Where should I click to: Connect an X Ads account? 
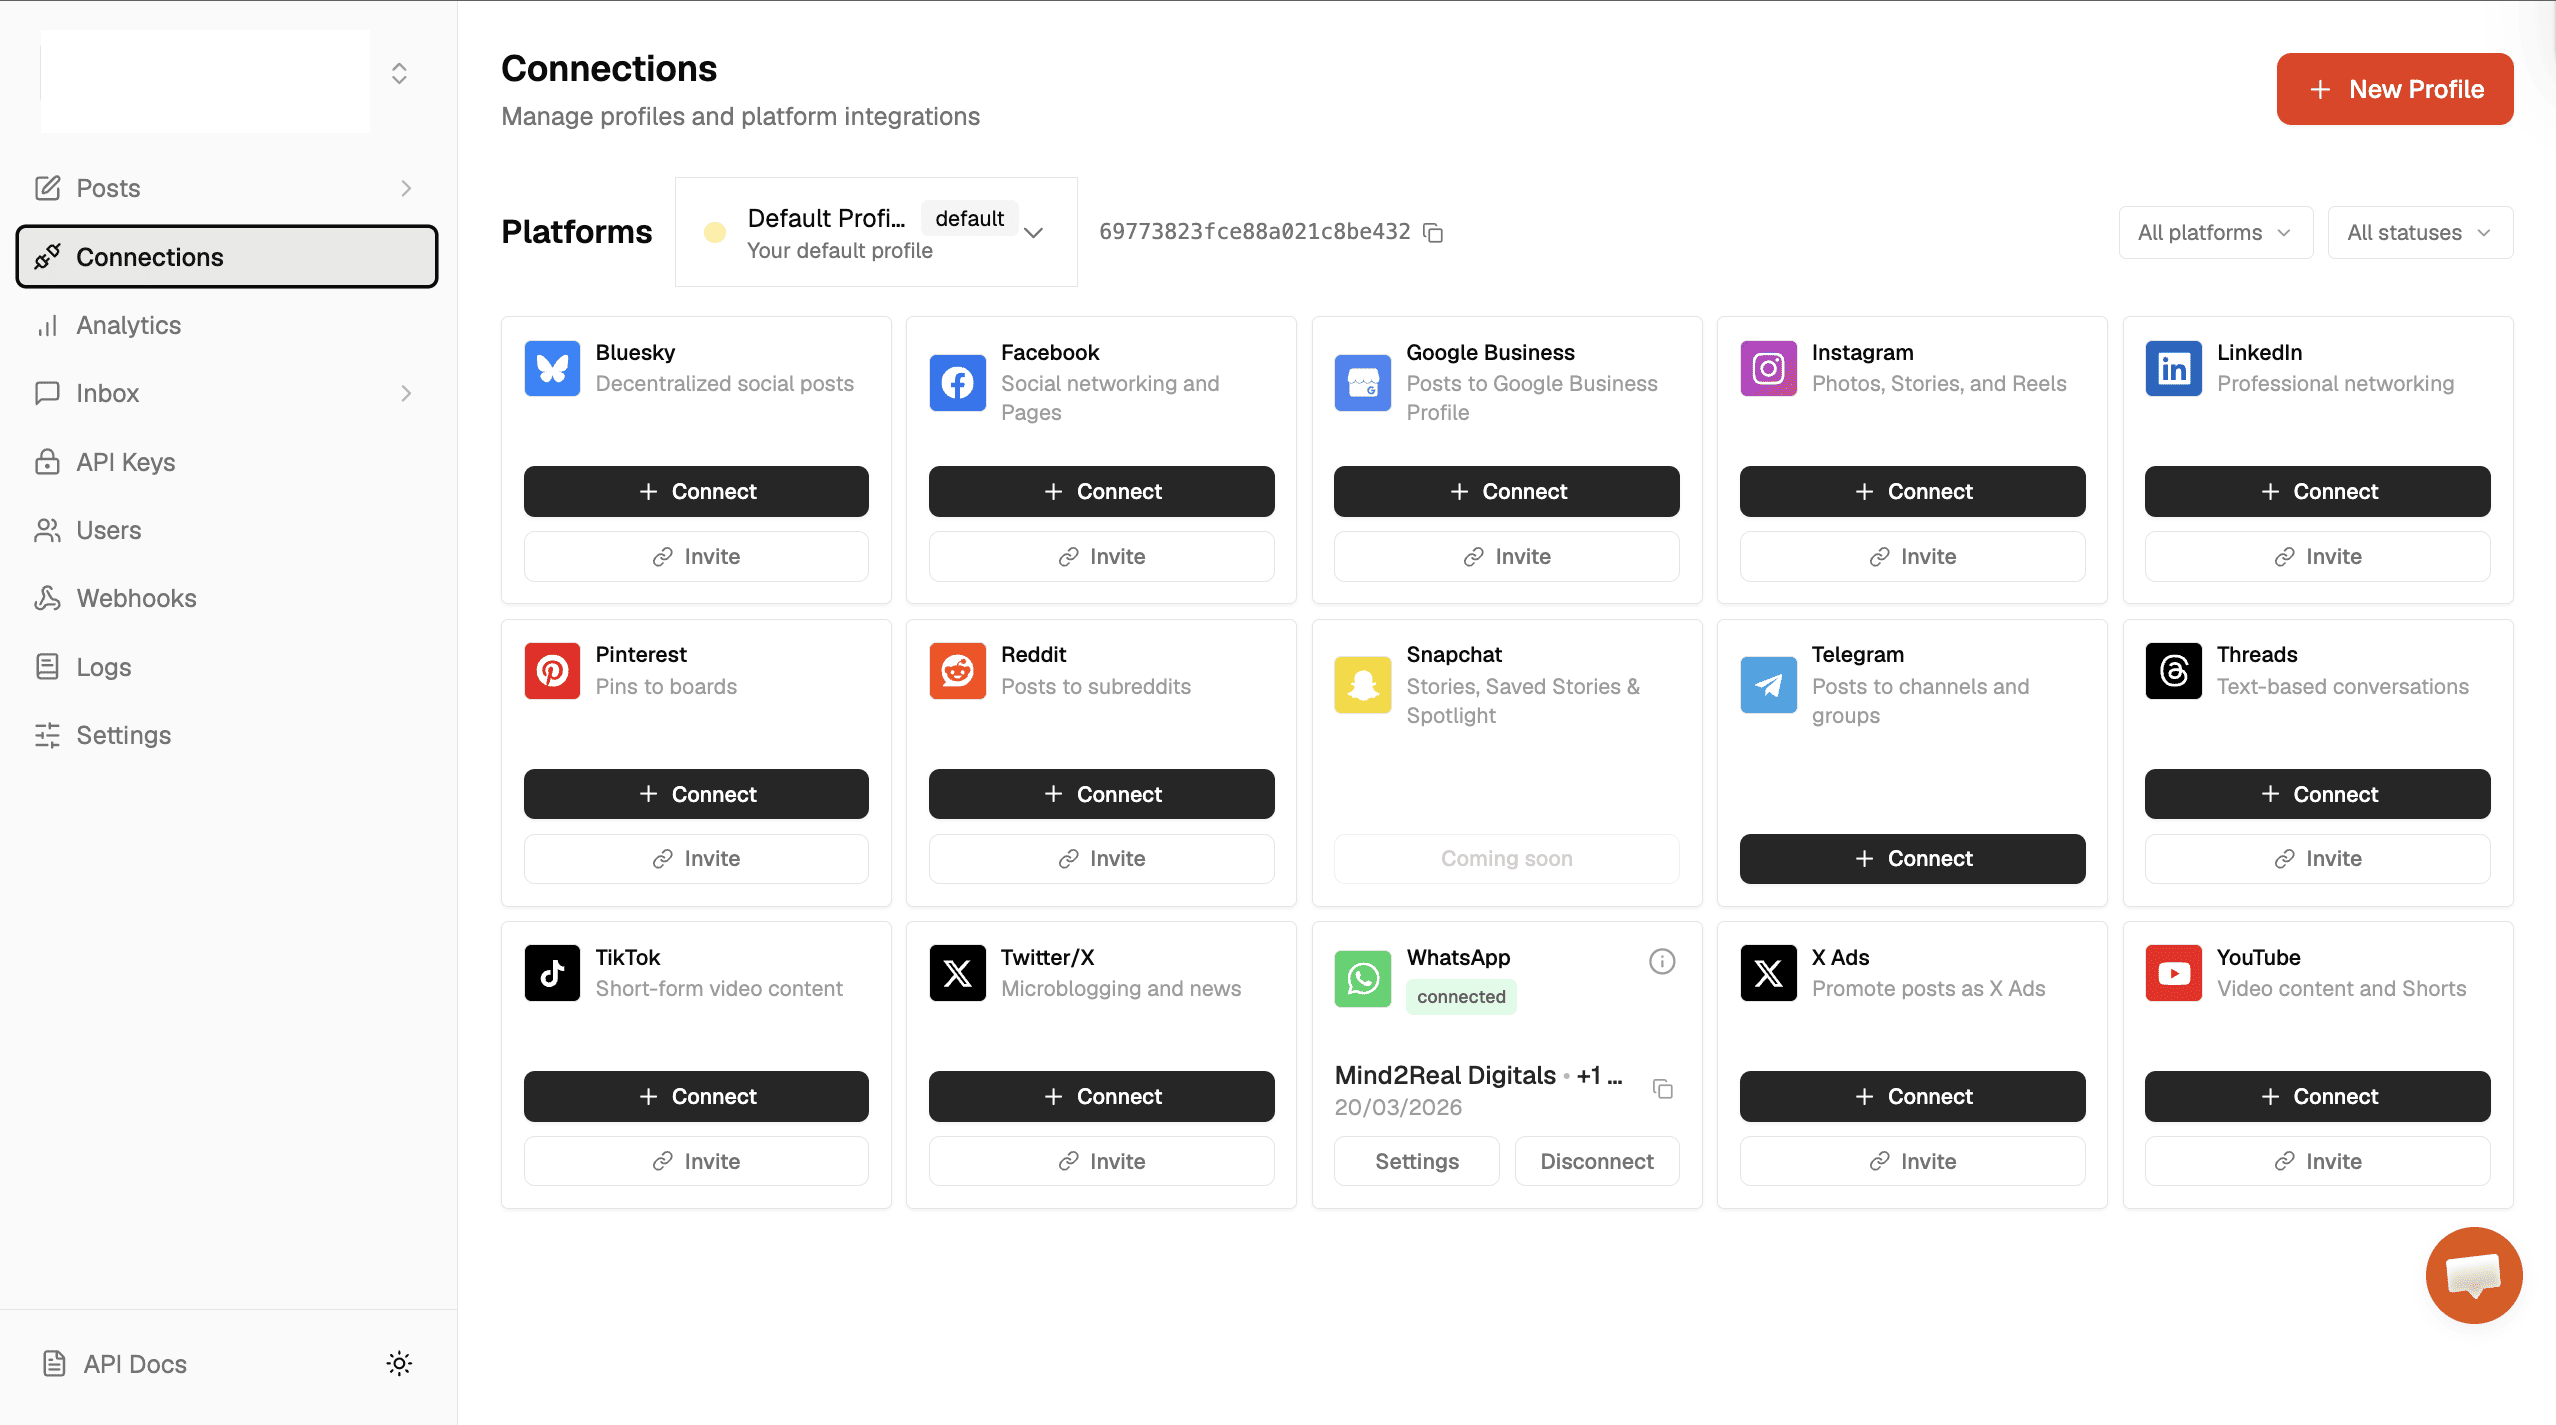pyautogui.click(x=1912, y=1096)
